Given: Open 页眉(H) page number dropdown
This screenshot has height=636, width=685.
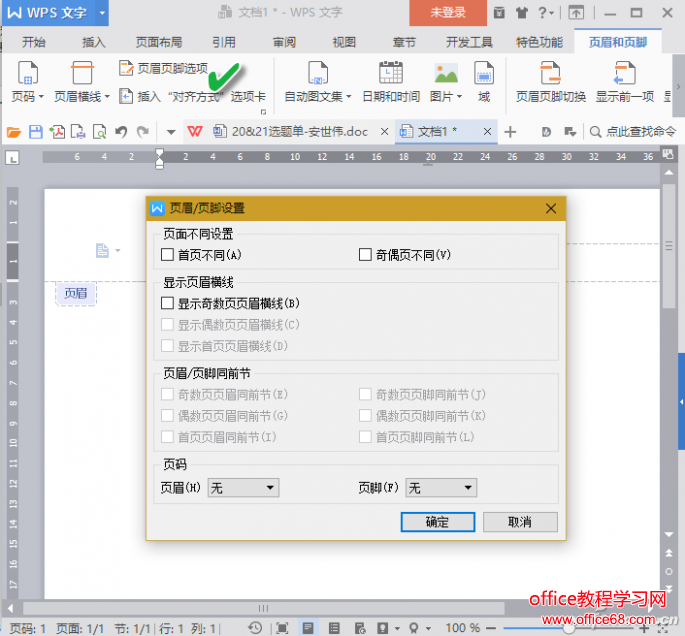Looking at the screenshot, I should (x=243, y=487).
